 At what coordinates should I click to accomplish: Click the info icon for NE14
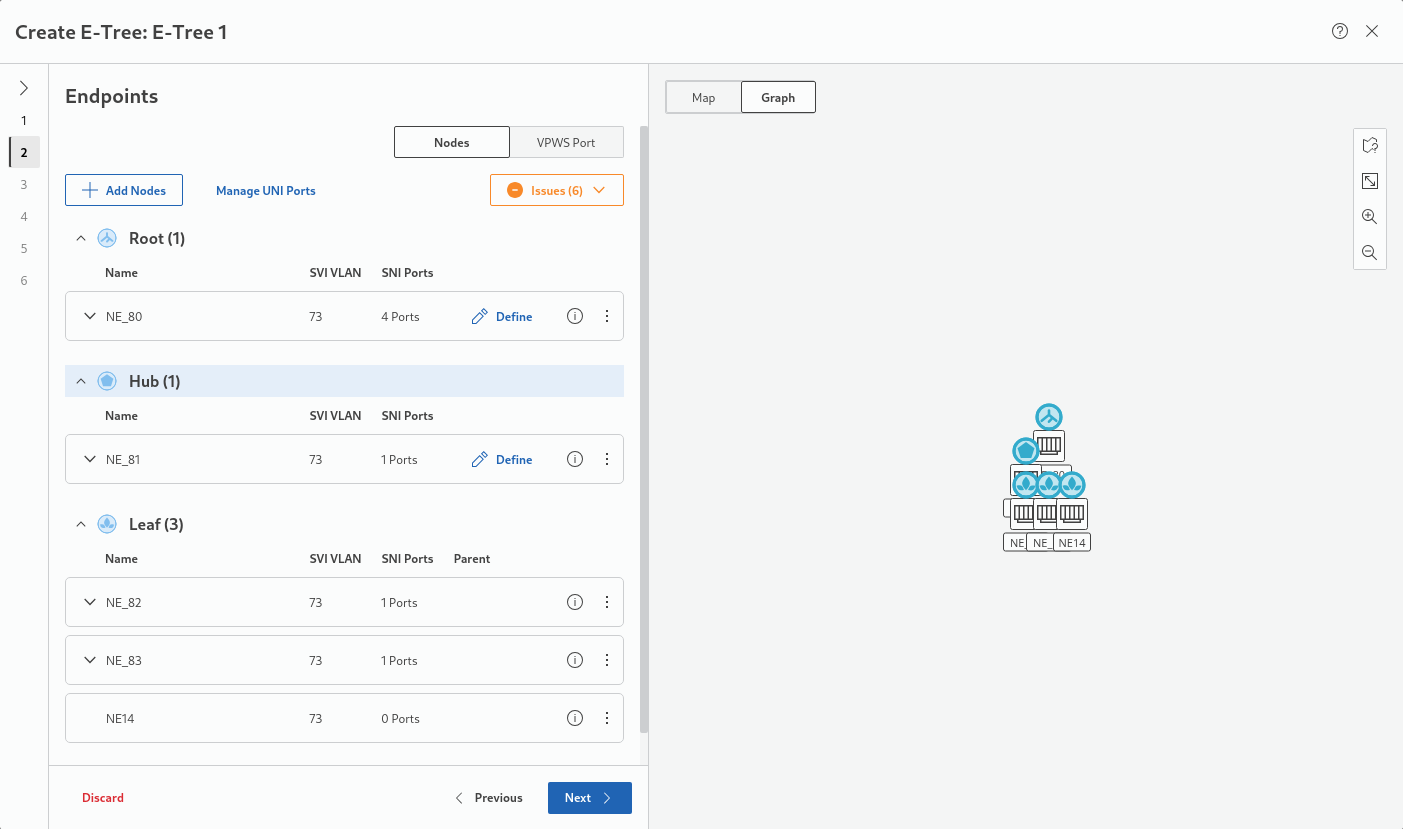pyautogui.click(x=575, y=718)
